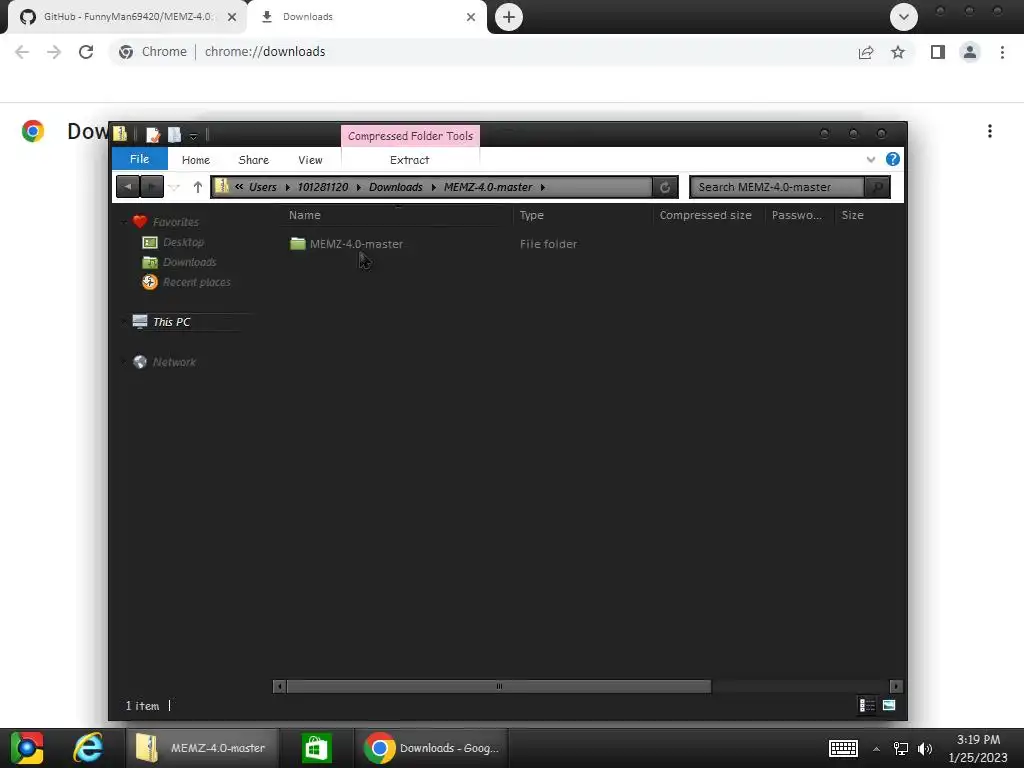Open Chrome tab search dropdown
The width and height of the screenshot is (1024, 768).
(x=904, y=17)
